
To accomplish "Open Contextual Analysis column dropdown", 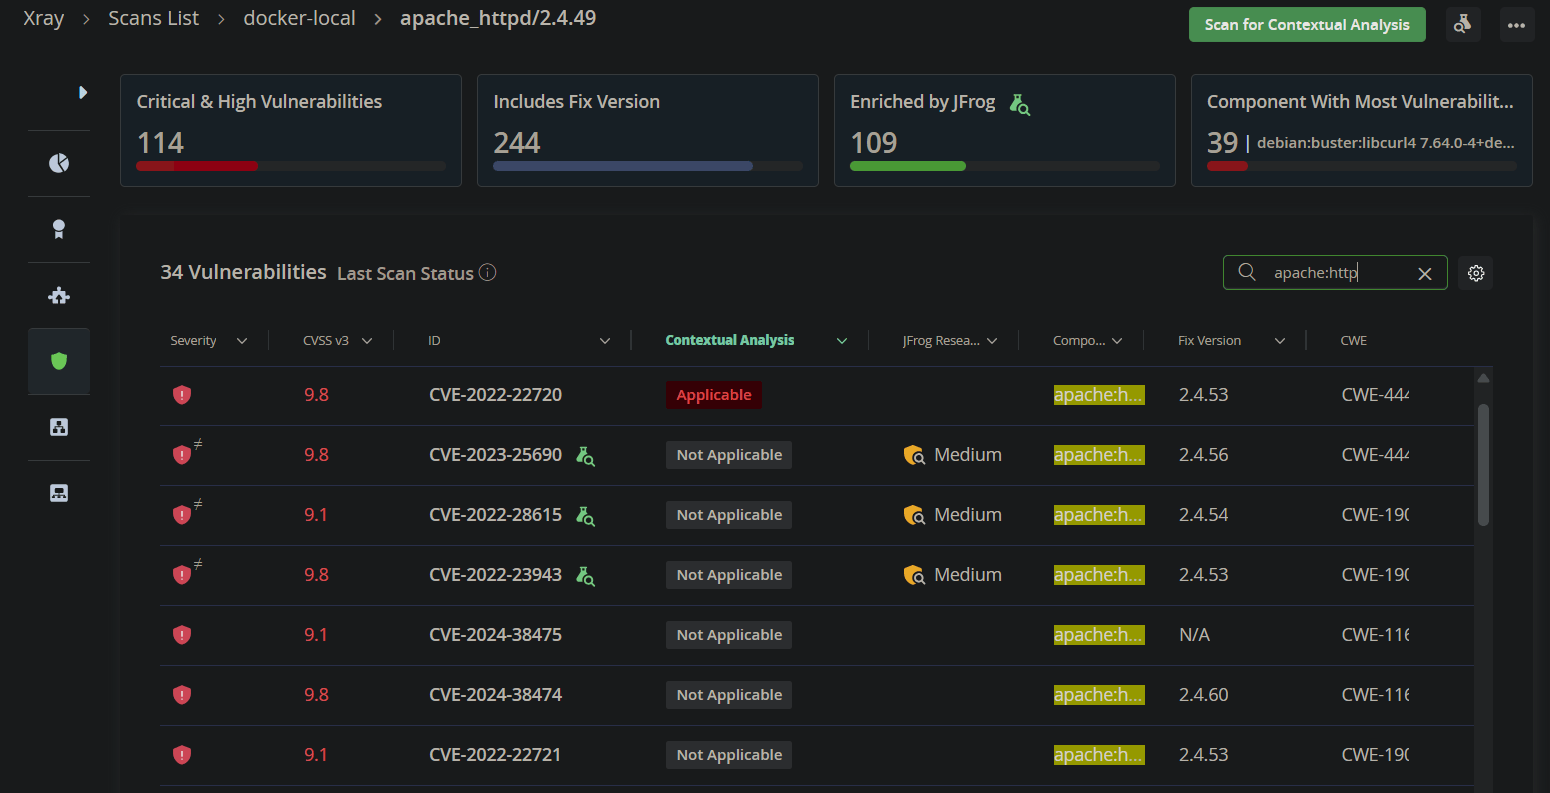I will coord(842,341).
